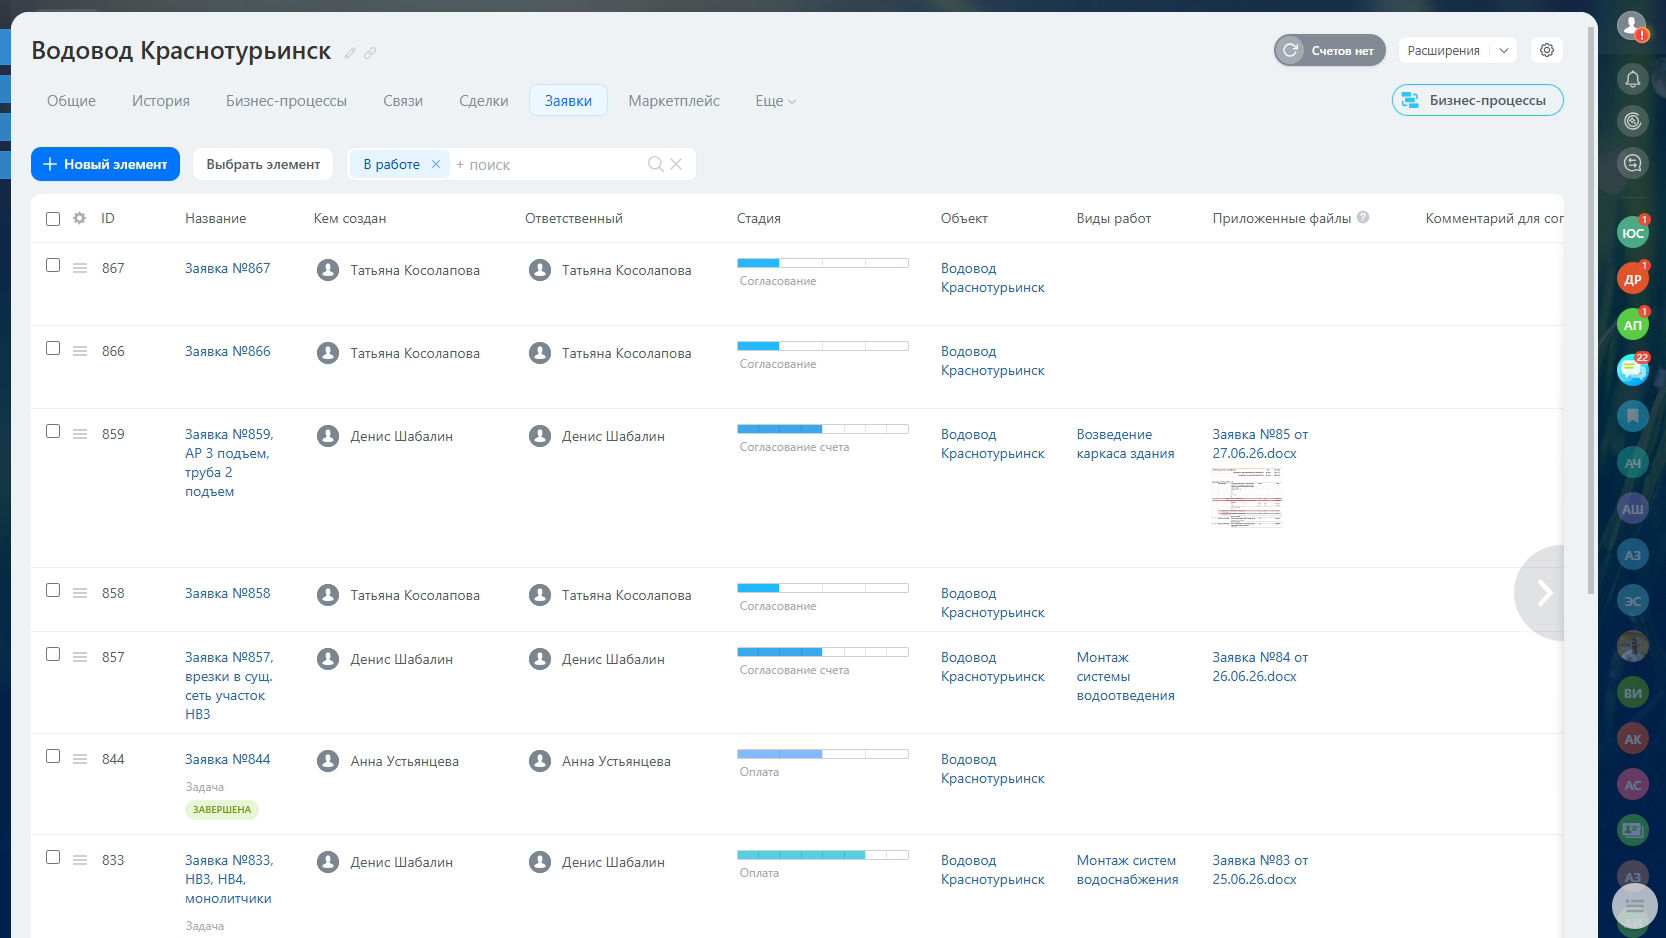Click the Новый элемент button
1666x938 pixels.
[105, 164]
